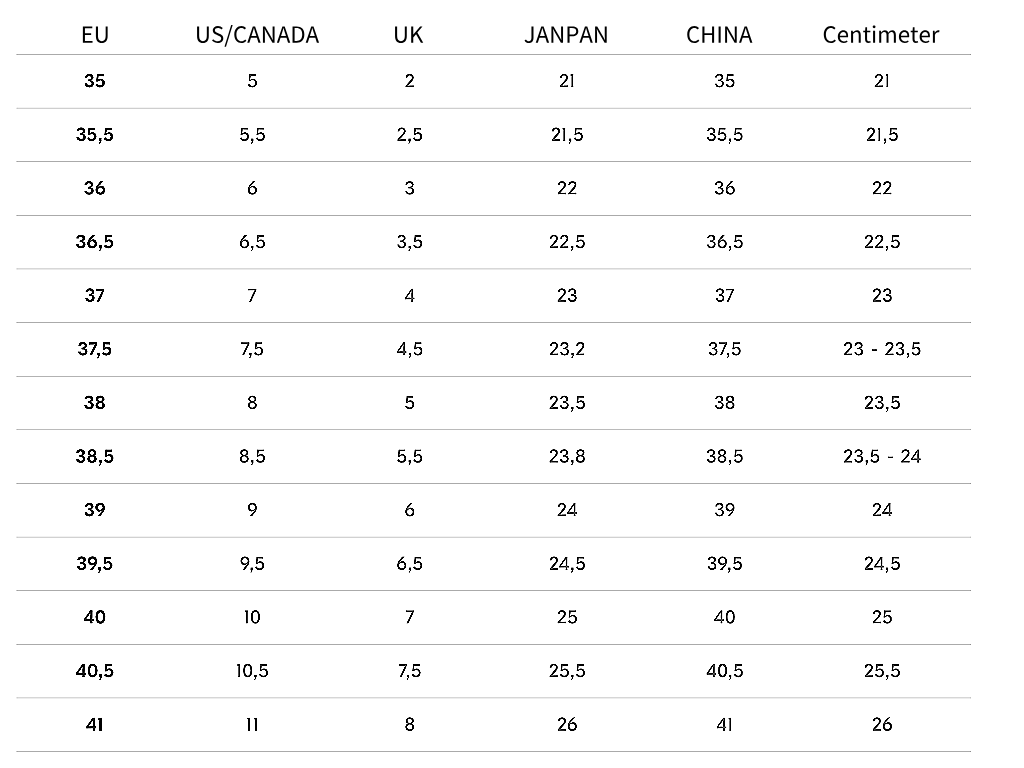Click EU size 35 row label

tap(95, 81)
